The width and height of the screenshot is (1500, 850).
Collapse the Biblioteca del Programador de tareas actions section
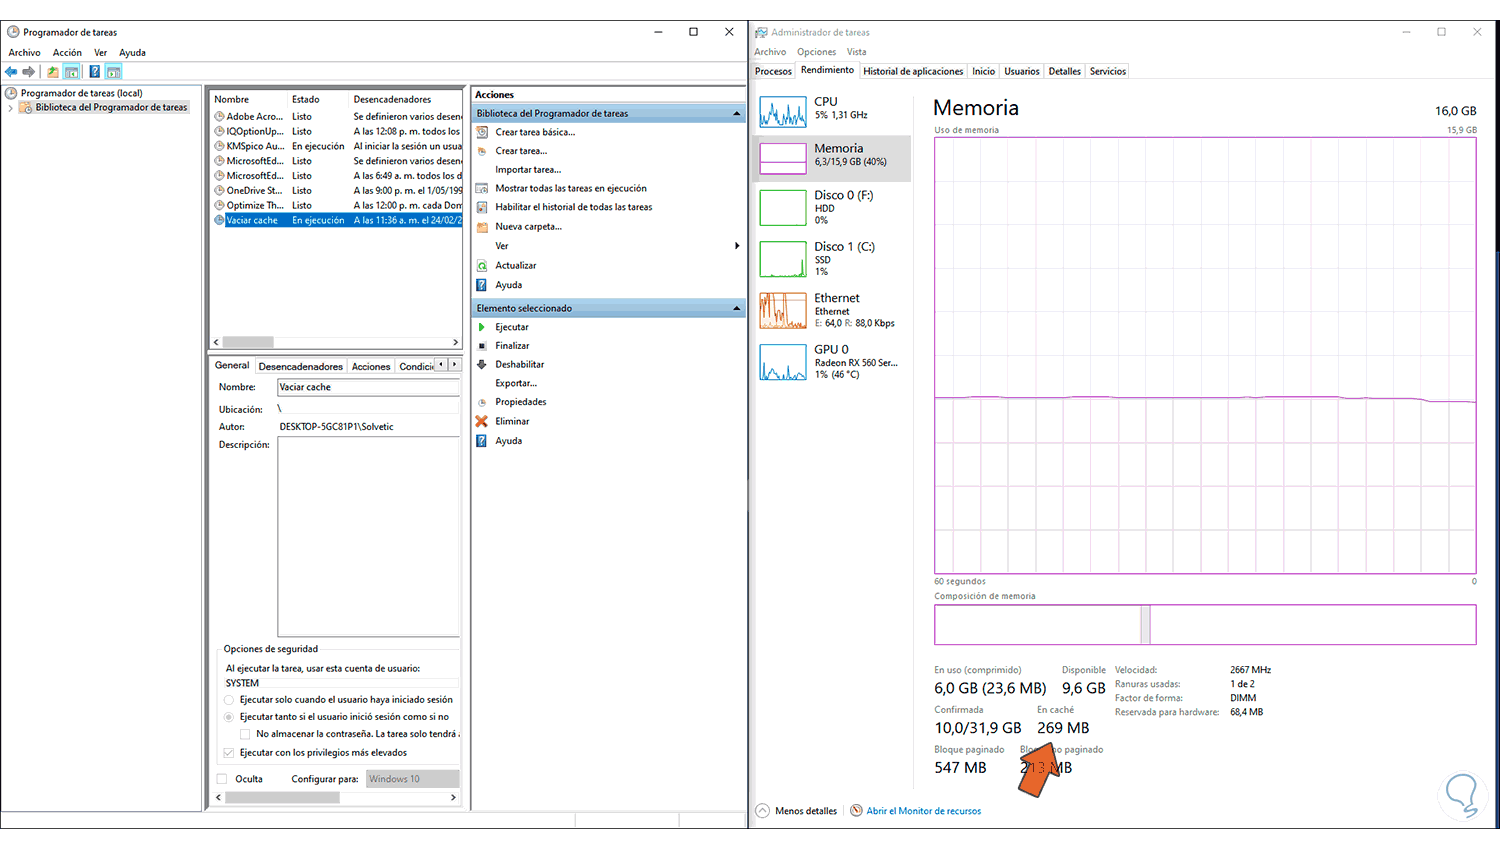[737, 114]
